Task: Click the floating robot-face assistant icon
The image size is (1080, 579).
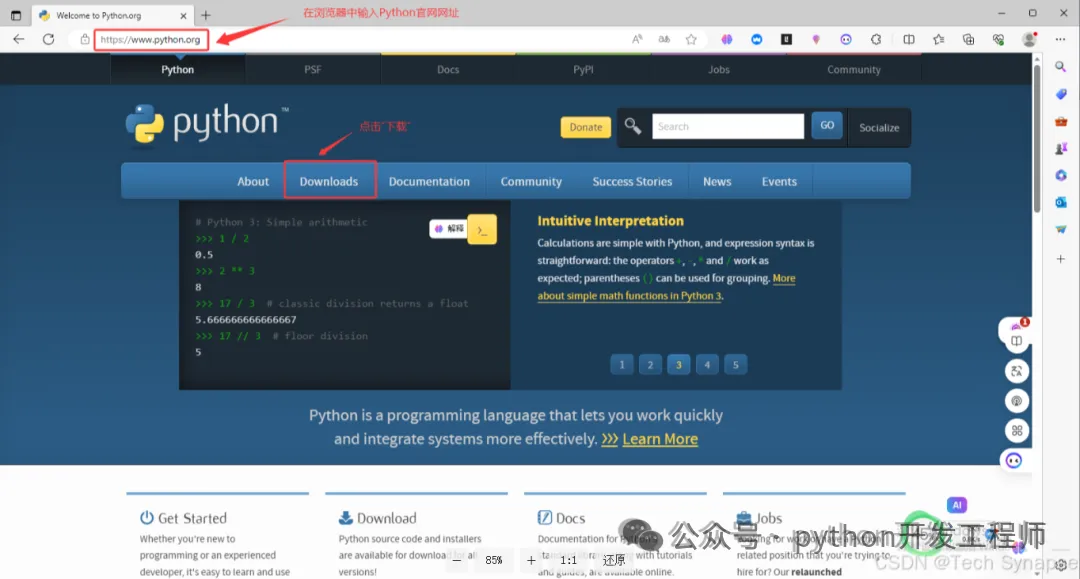Action: pyautogui.click(x=1014, y=461)
